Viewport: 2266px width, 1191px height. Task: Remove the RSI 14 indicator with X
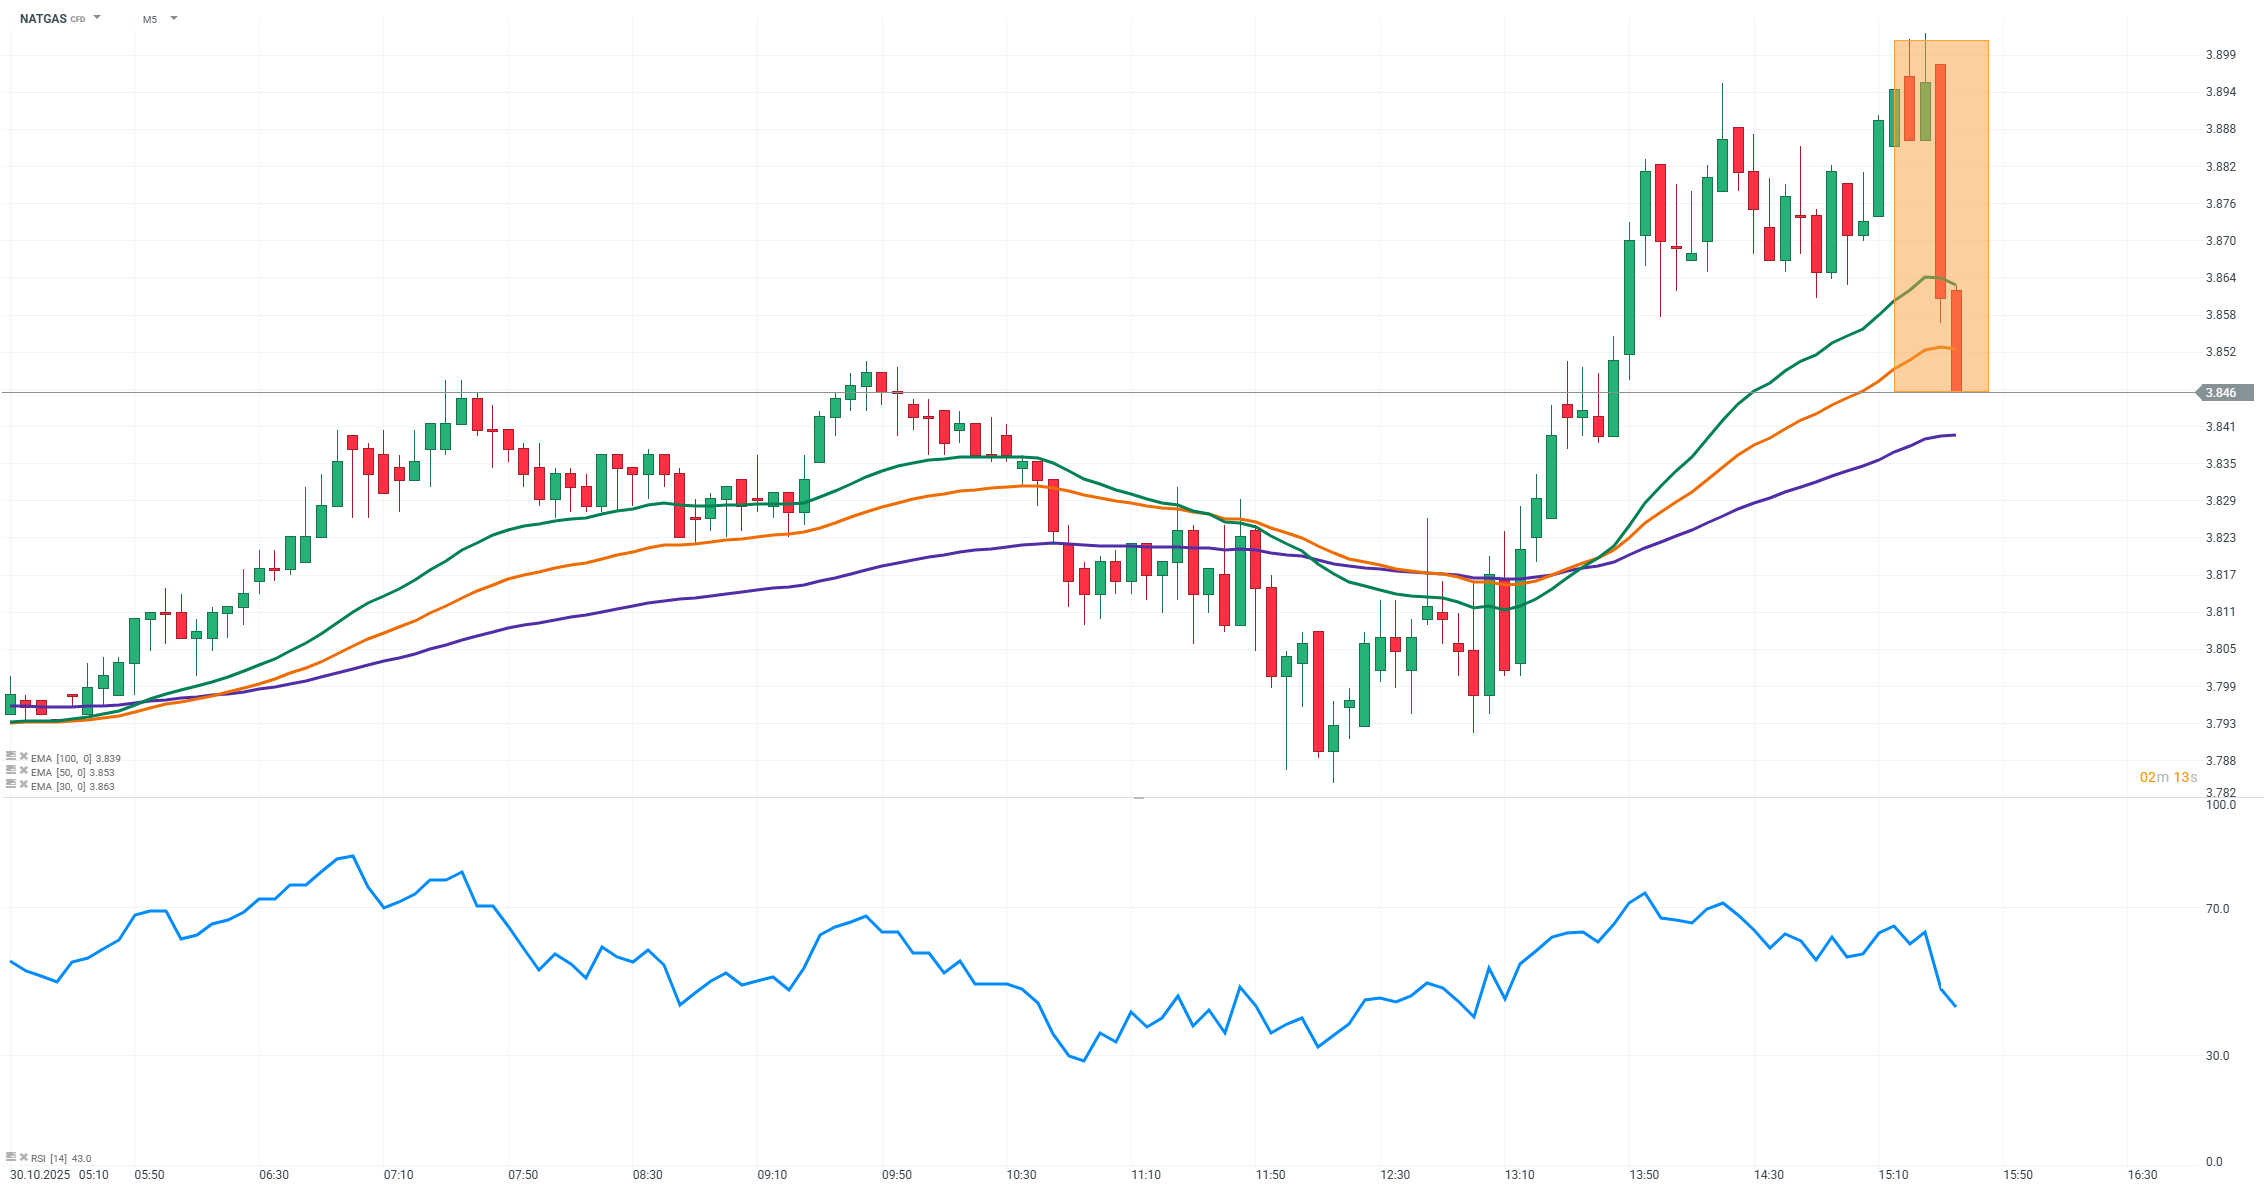[x=24, y=1157]
